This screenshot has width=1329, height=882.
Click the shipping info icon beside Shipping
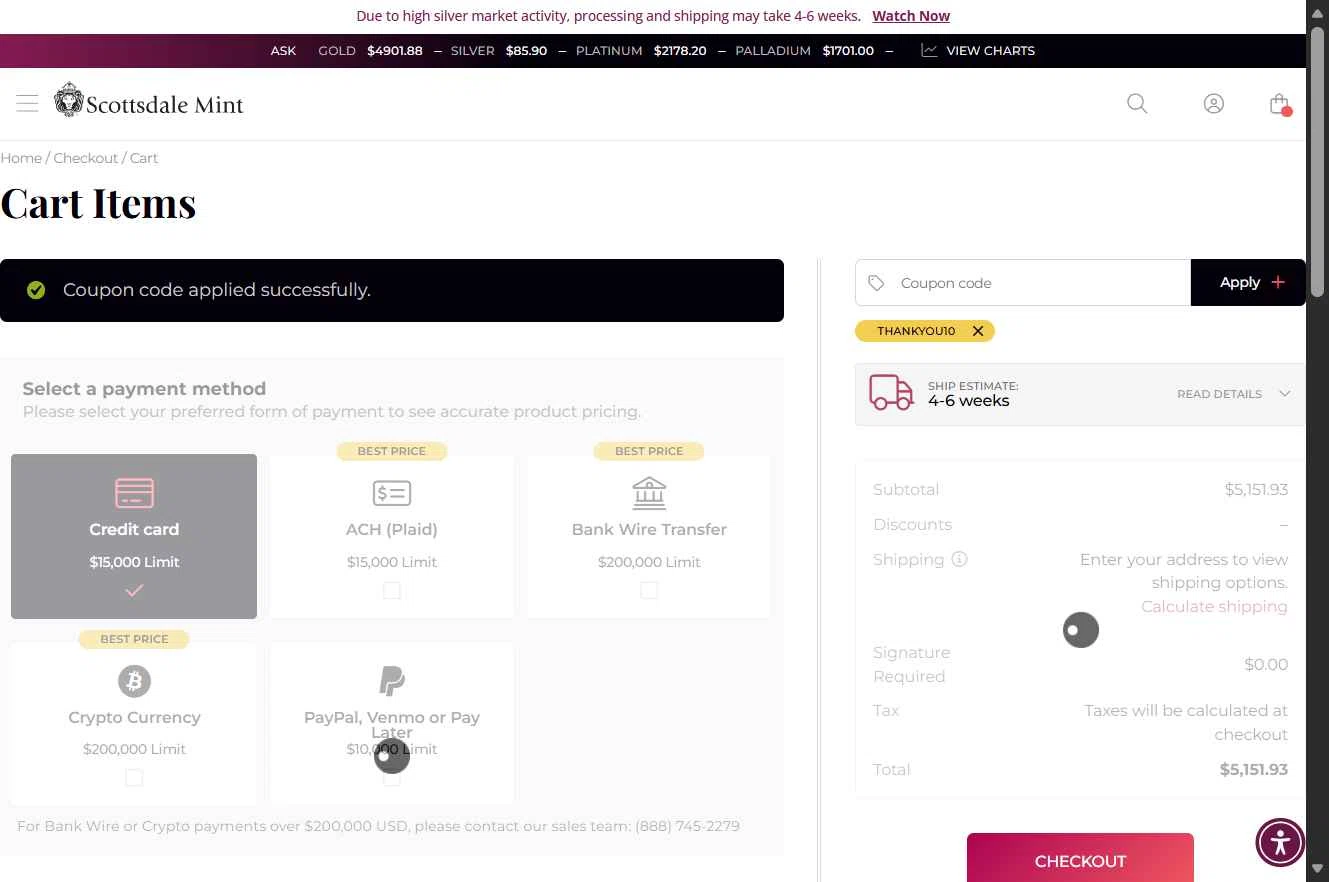pyautogui.click(x=959, y=559)
